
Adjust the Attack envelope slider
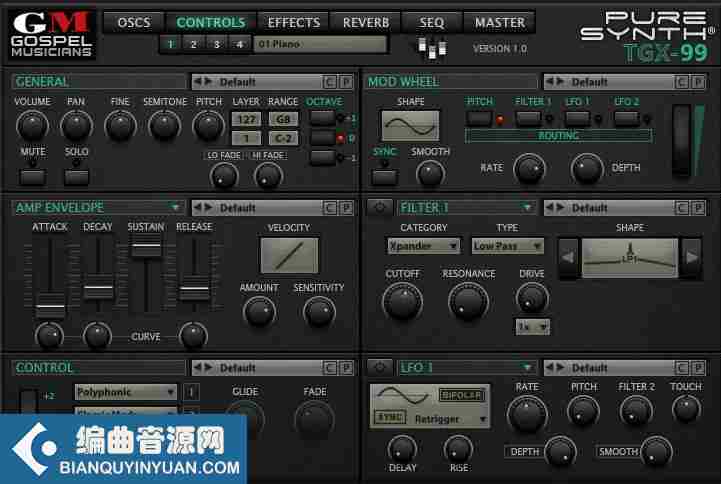[x=50, y=306]
